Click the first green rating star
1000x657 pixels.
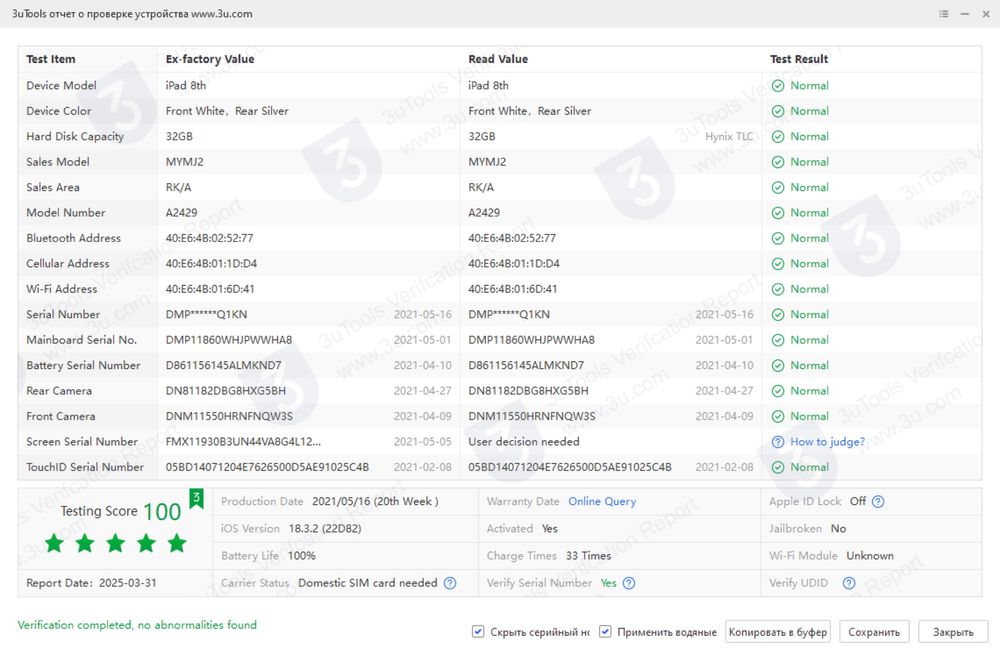[x=54, y=543]
